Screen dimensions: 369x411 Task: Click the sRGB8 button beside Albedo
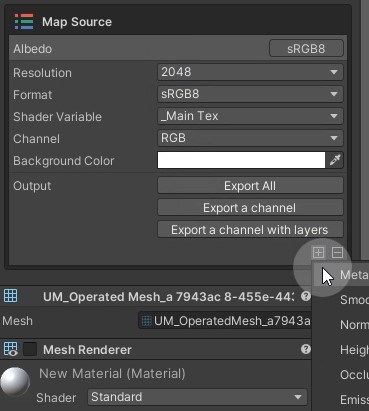(306, 49)
